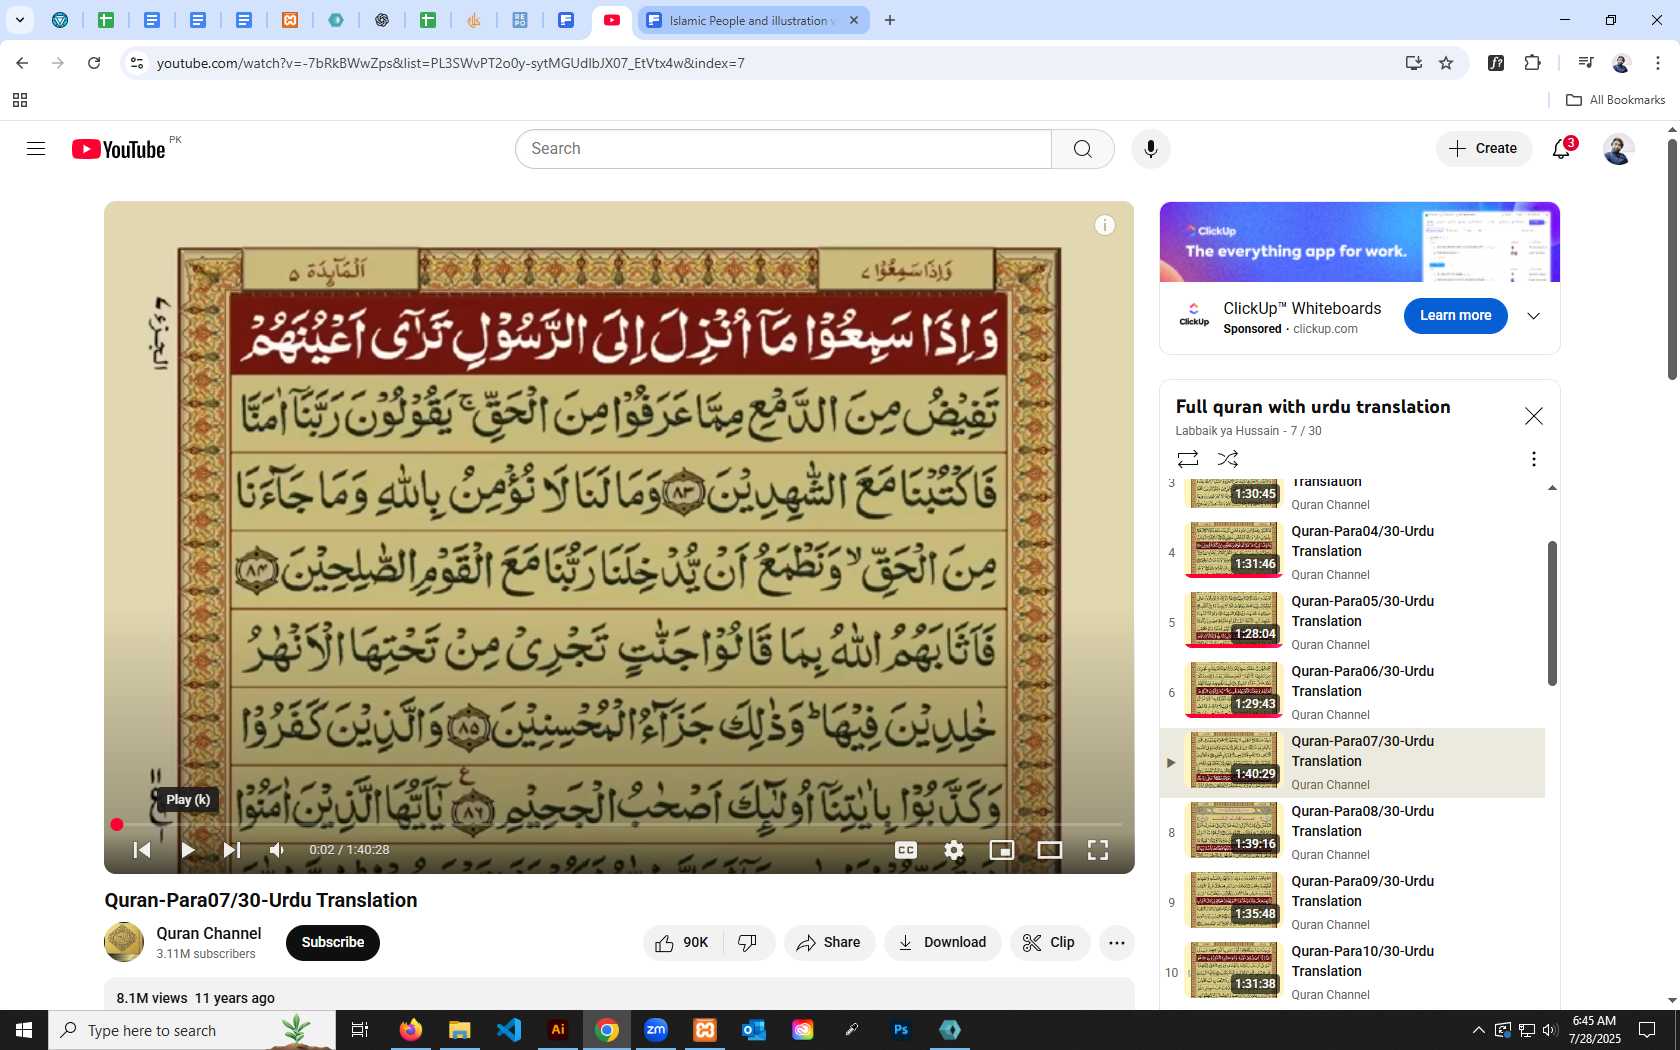Start voice search with microphone icon
Screen dimensions: 1680x1050
point(1151,149)
